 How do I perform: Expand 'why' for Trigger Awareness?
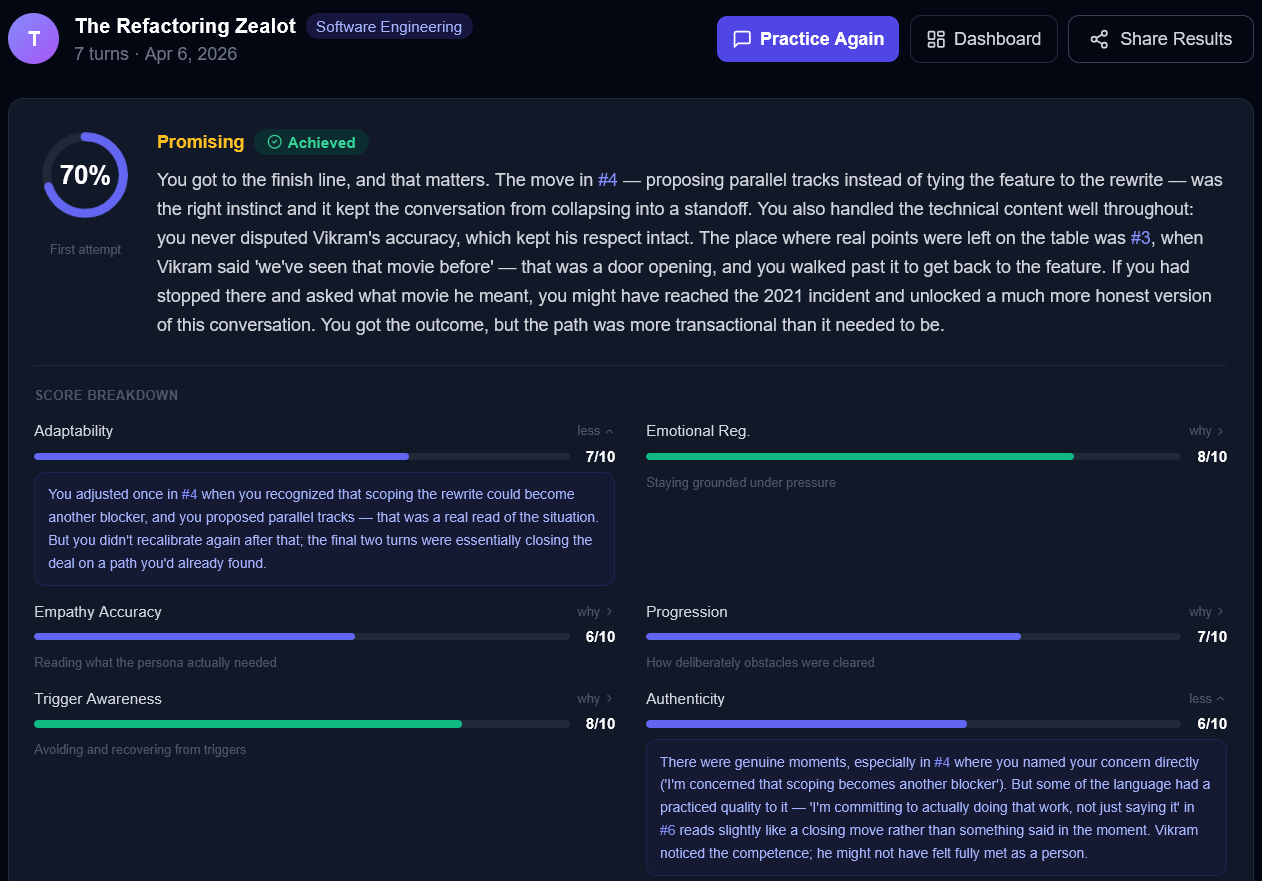[x=595, y=699]
